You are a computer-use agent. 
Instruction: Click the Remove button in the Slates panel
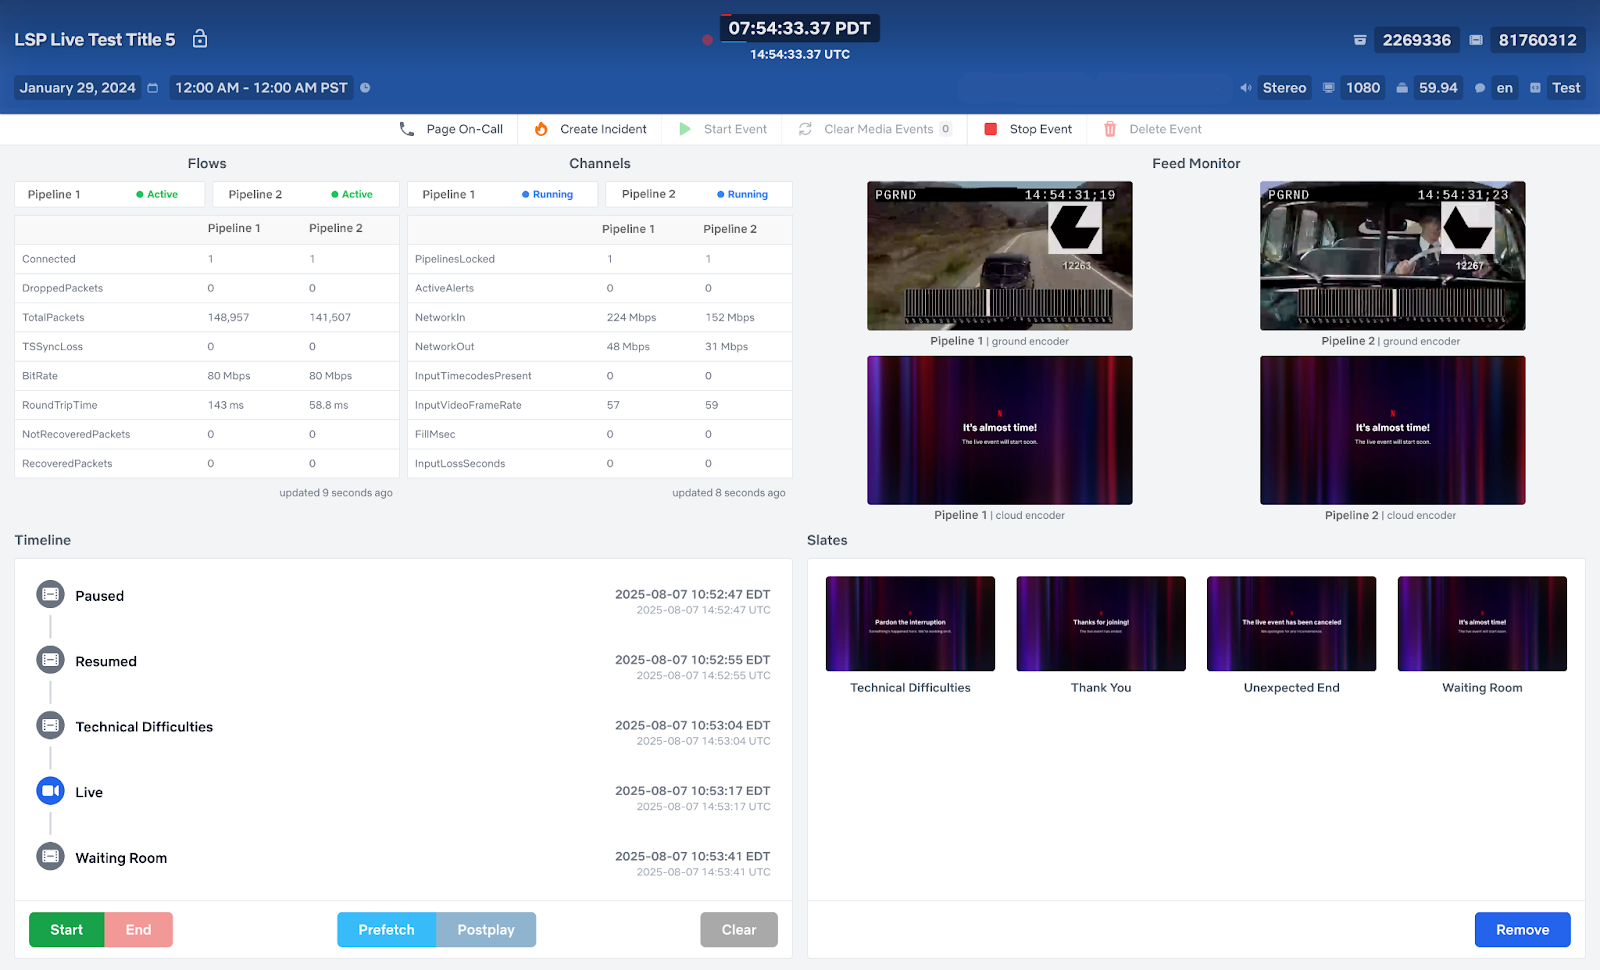(1522, 929)
